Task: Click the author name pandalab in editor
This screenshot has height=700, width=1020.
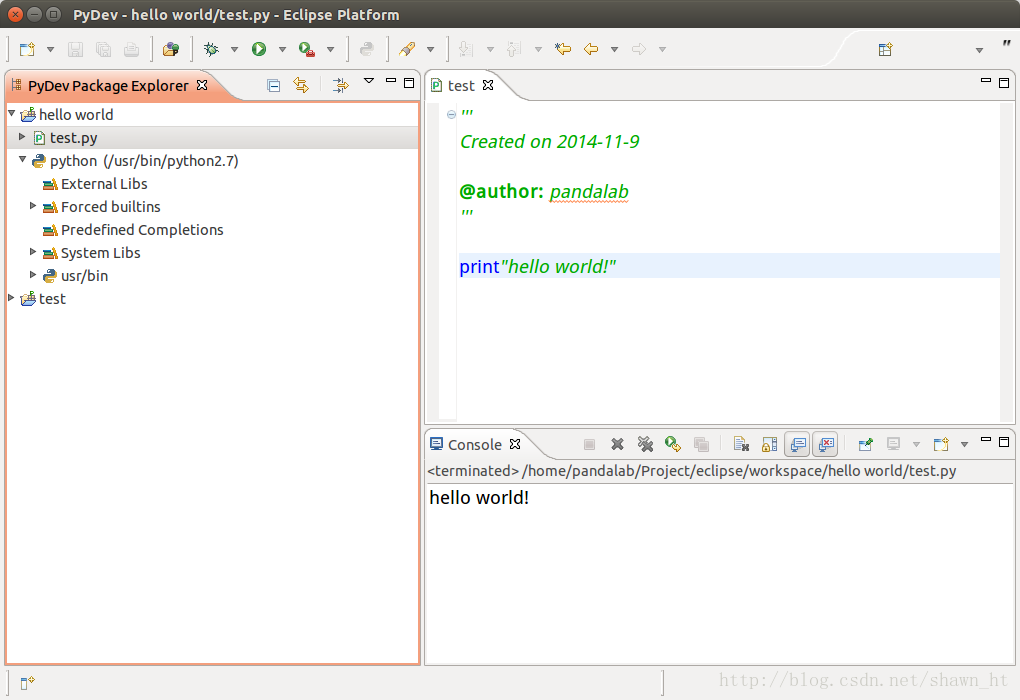Action: (x=589, y=192)
